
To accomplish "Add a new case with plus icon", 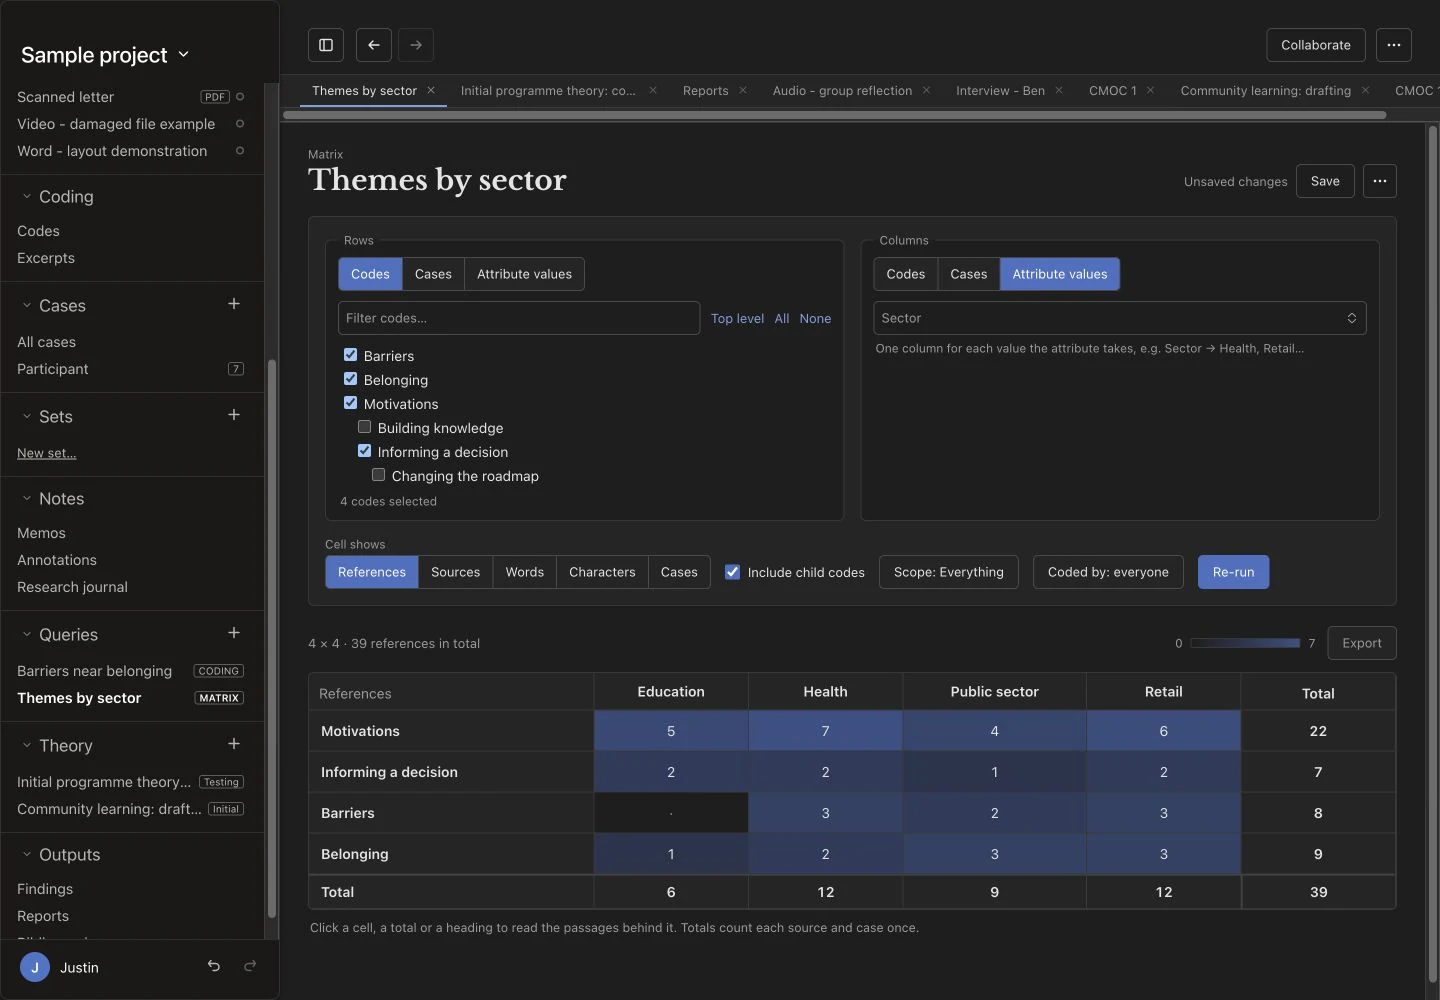I will (x=234, y=304).
